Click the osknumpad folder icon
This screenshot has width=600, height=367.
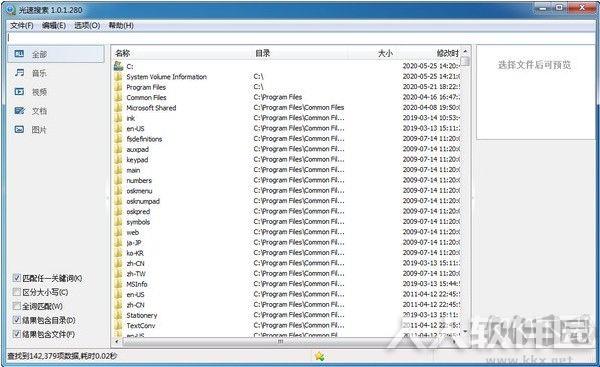coord(118,201)
